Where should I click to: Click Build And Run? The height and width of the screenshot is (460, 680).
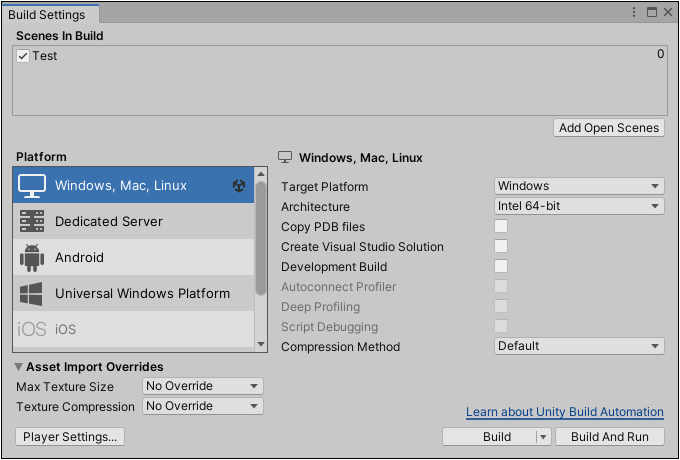click(610, 437)
